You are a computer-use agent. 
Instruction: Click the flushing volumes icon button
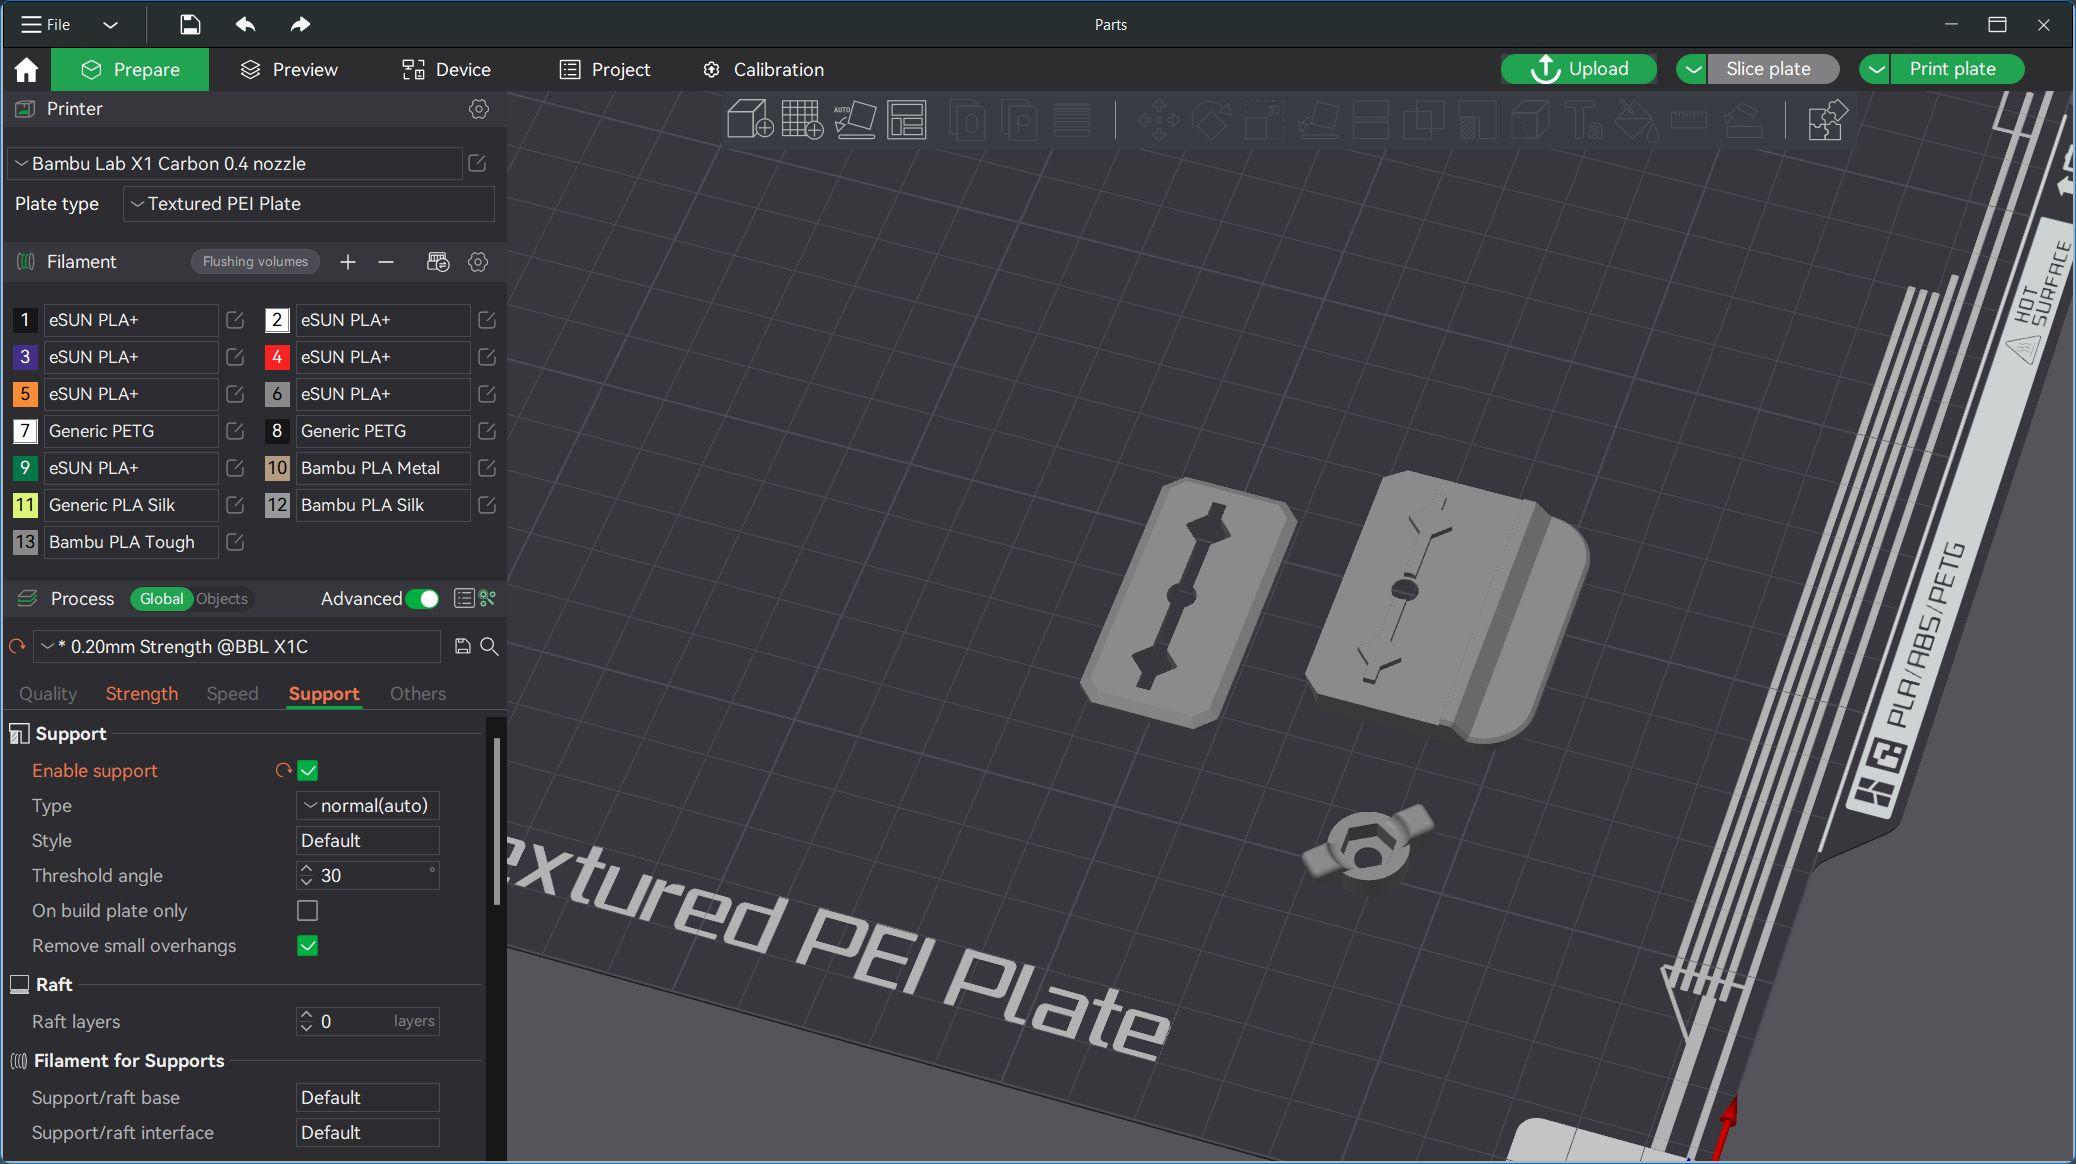pyautogui.click(x=254, y=261)
